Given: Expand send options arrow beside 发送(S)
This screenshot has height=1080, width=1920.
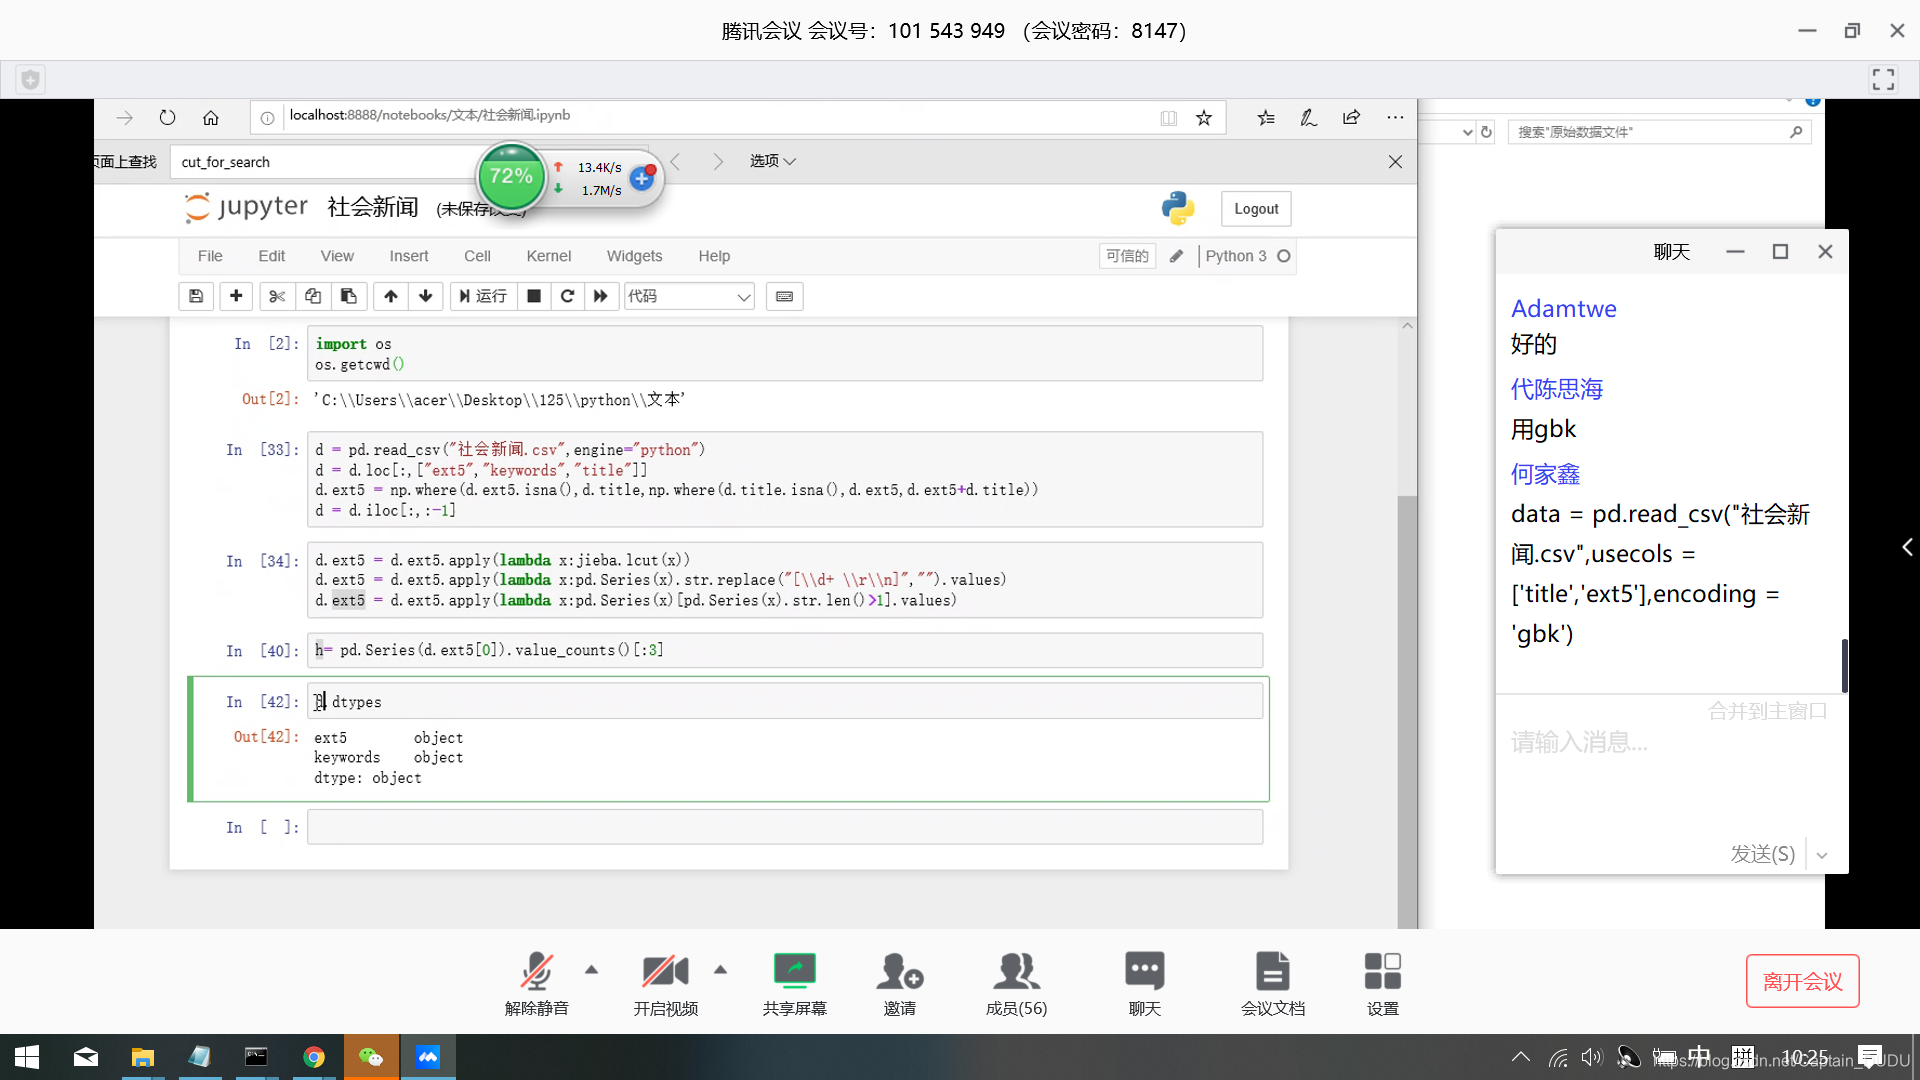Looking at the screenshot, I should [x=1822, y=855].
